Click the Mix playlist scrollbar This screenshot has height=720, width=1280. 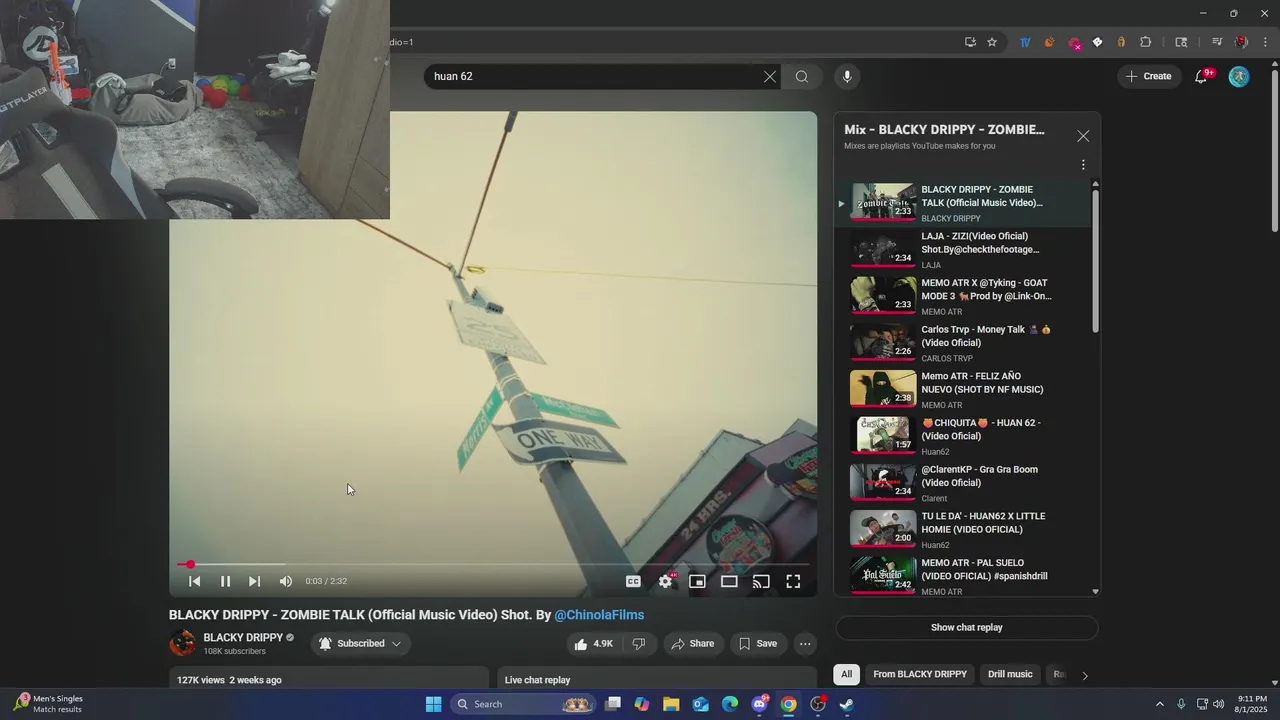(1095, 260)
